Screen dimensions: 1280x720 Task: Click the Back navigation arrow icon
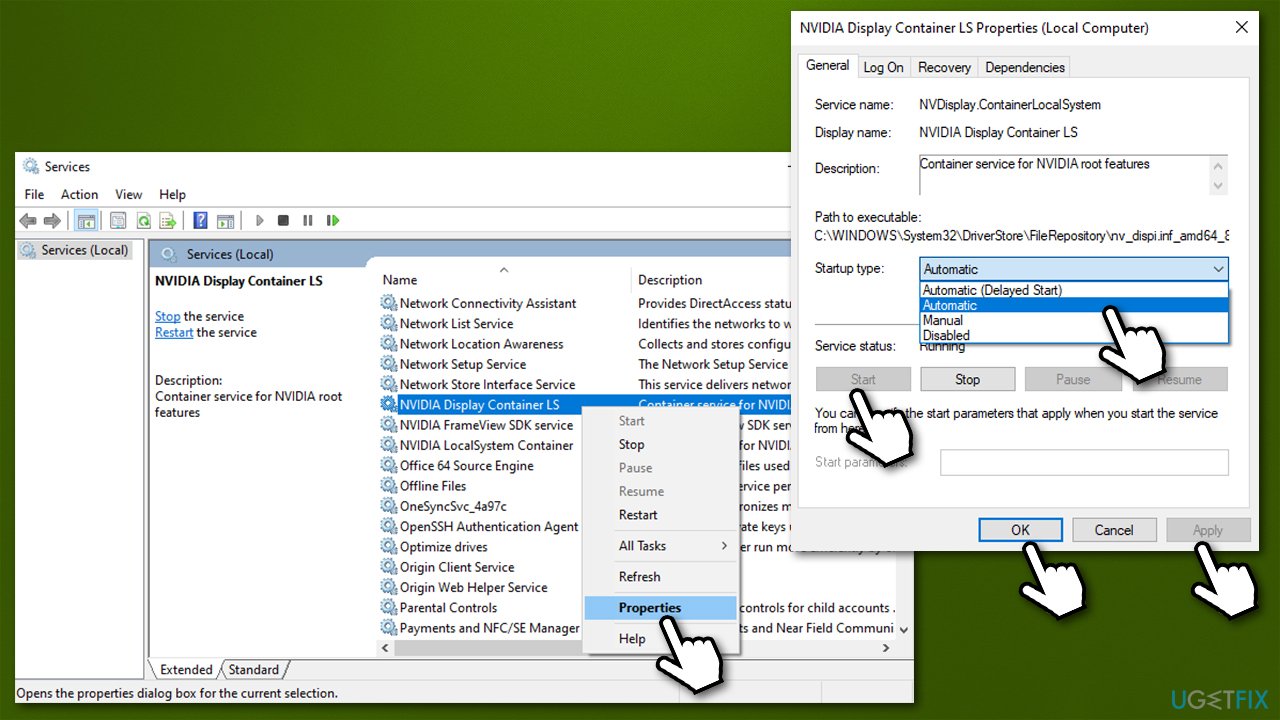[x=28, y=220]
